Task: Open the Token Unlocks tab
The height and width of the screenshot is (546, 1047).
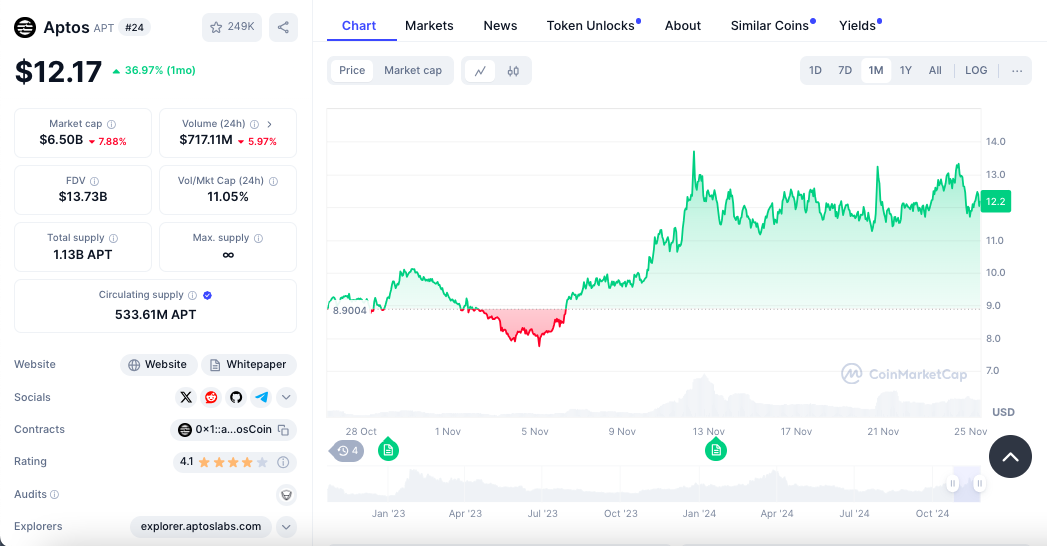Action: [591, 26]
